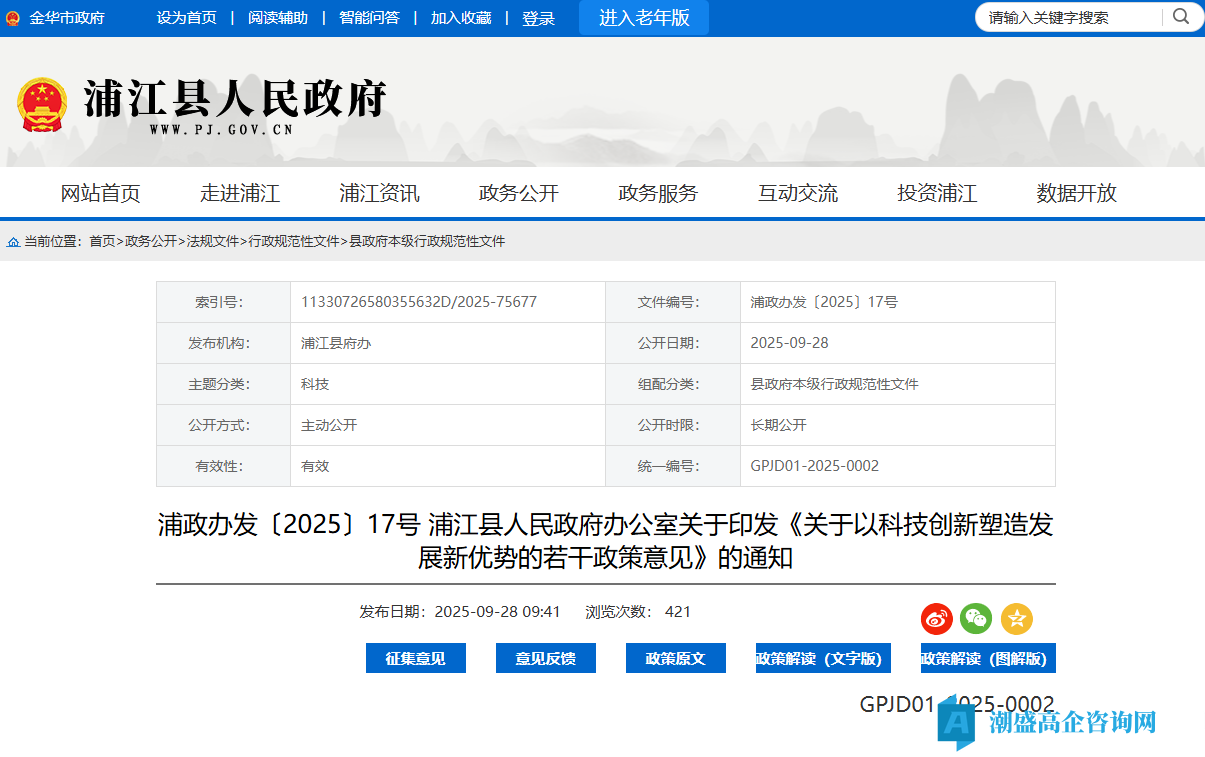Click the national emblem site logo

41,104
